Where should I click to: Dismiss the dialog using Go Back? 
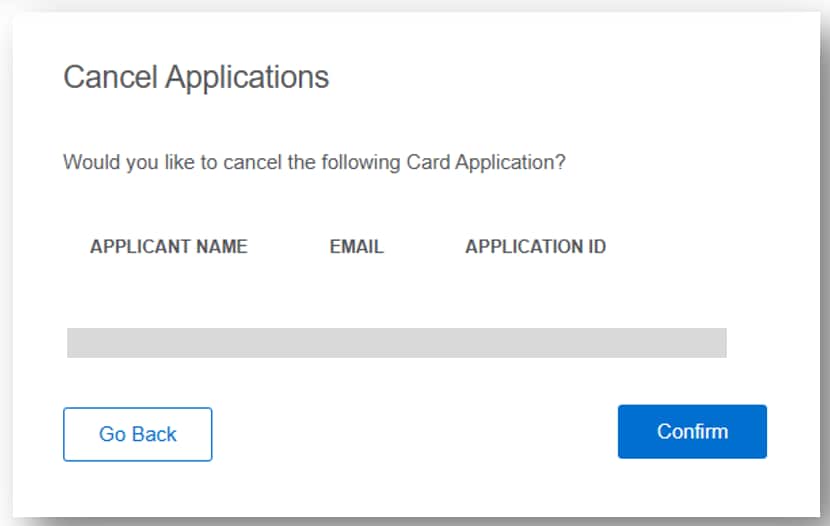[x=138, y=434]
